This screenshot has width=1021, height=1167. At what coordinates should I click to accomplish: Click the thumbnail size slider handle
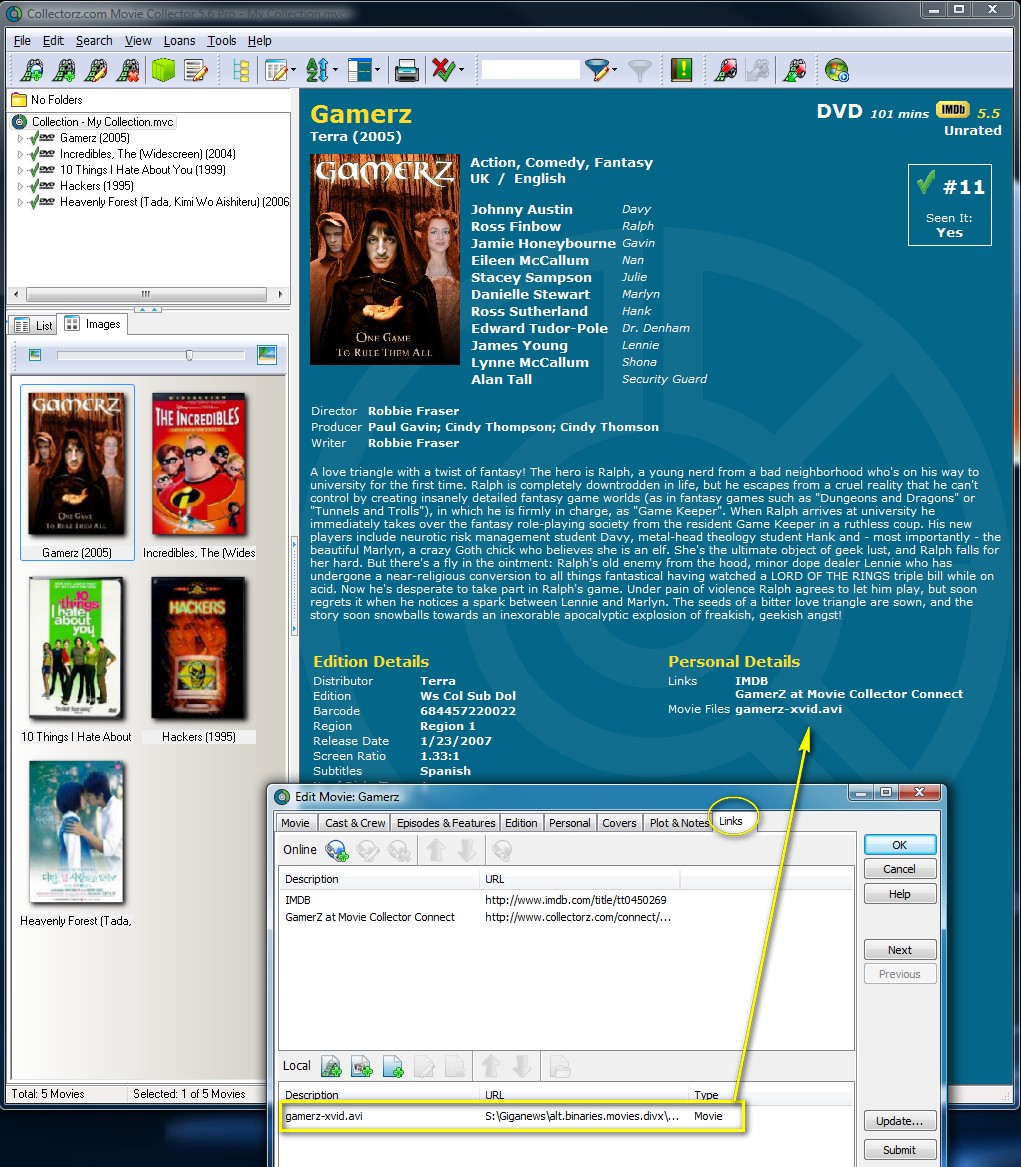click(189, 355)
